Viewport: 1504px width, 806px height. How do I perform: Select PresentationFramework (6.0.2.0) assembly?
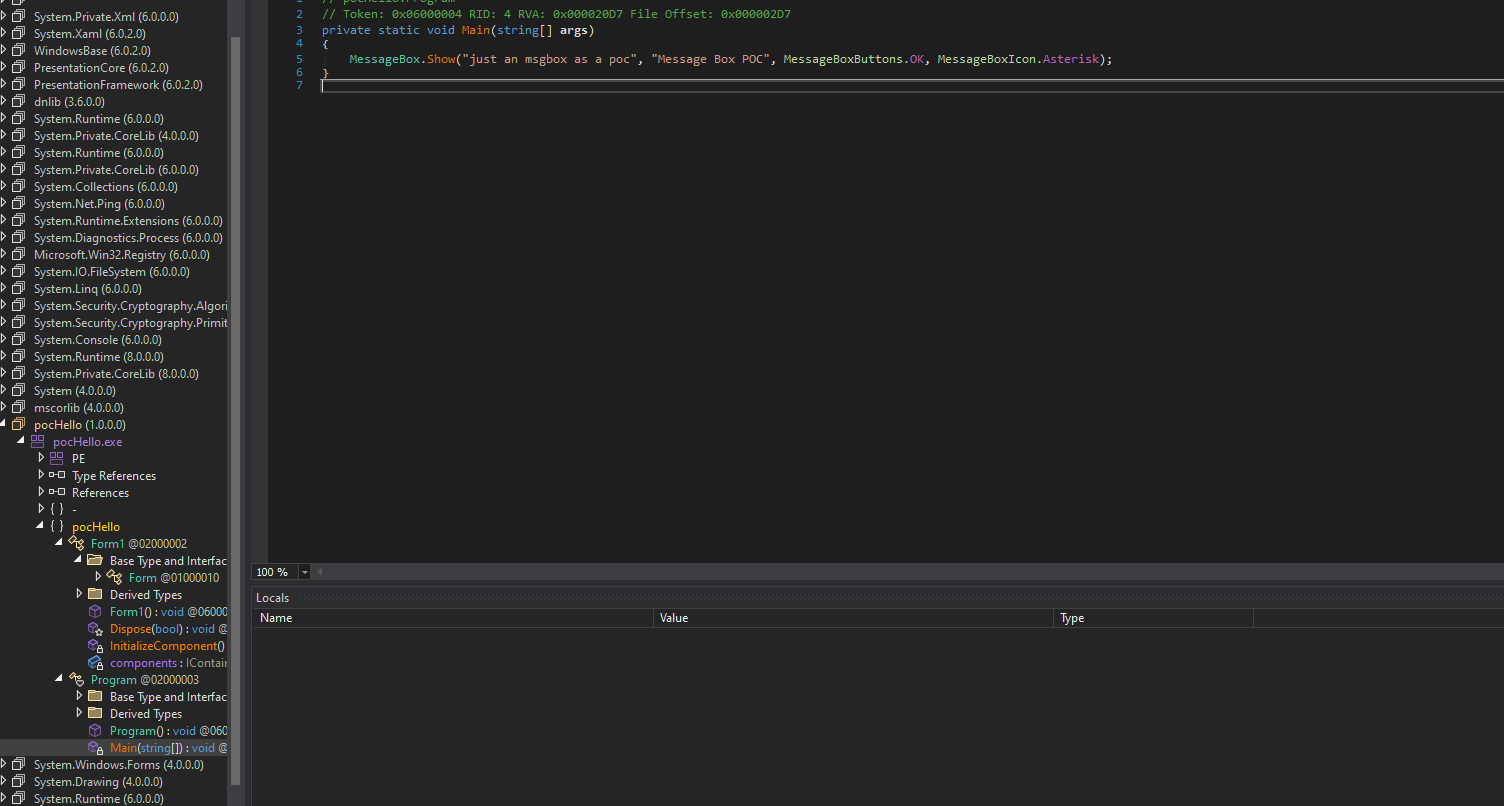(x=118, y=85)
